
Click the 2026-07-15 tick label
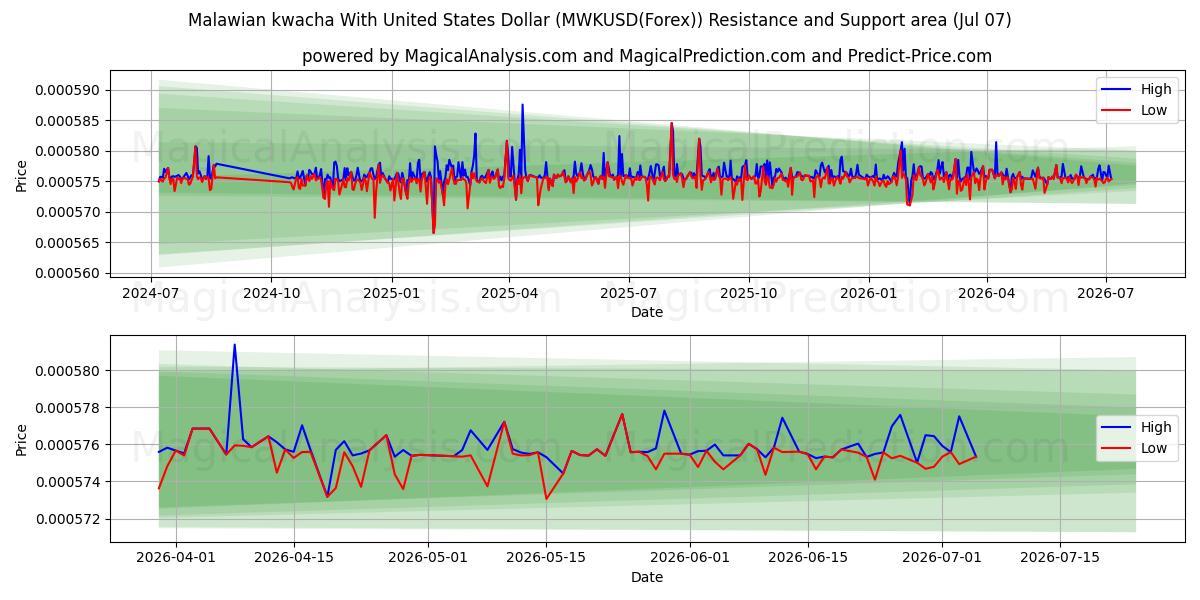(1060, 558)
